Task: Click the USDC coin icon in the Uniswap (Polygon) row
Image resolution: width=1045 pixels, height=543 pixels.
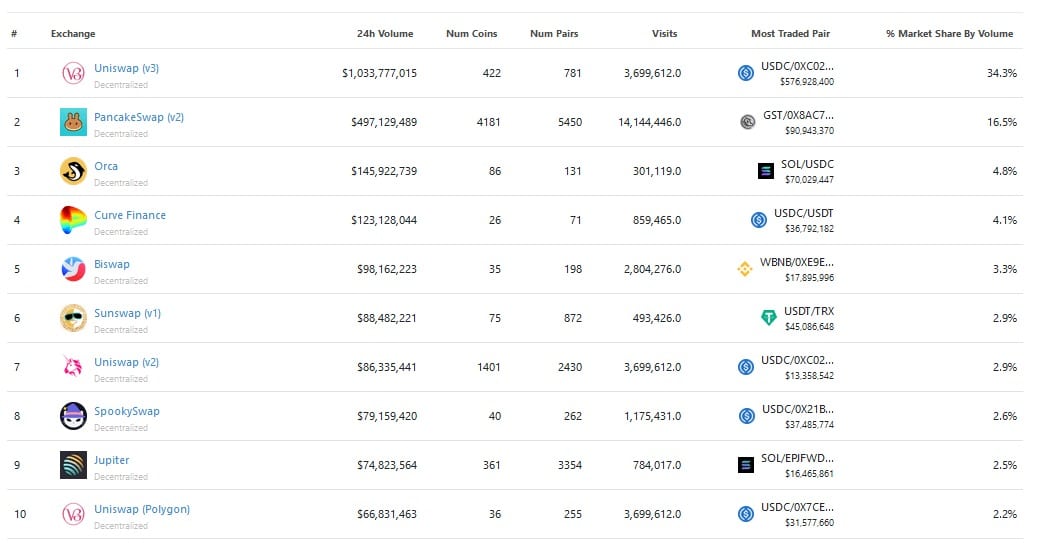Action: [746, 514]
